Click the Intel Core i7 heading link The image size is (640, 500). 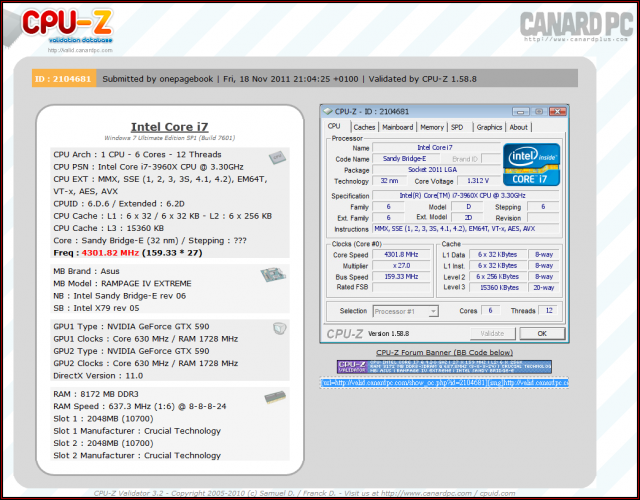pos(169,127)
